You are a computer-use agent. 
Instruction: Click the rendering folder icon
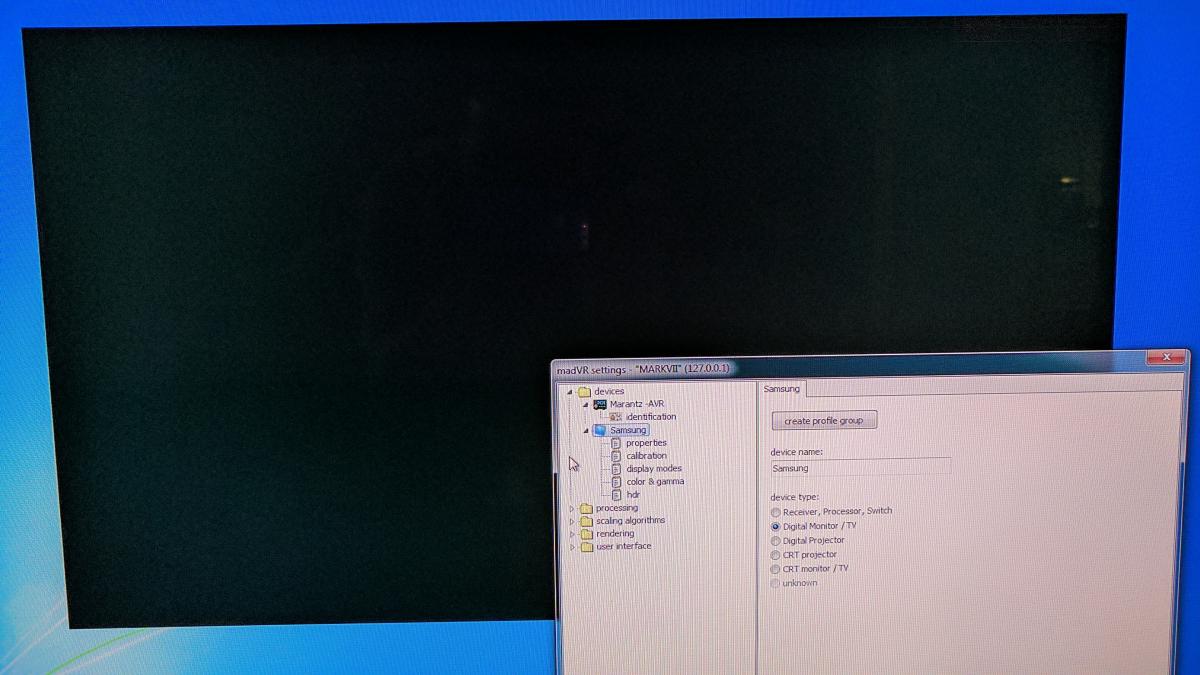coord(586,534)
